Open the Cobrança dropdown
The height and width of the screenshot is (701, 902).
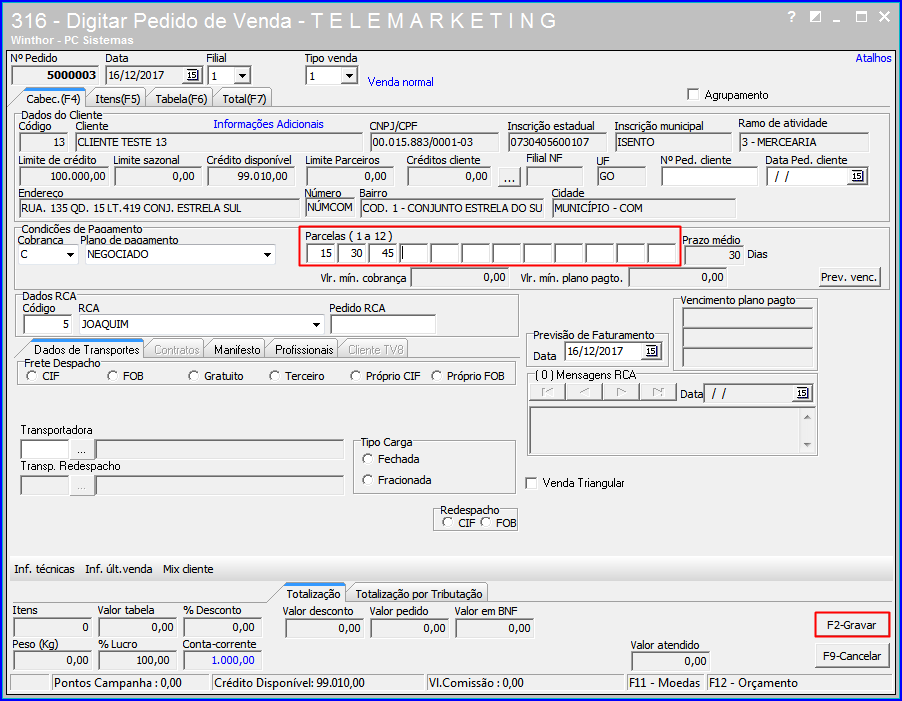coord(70,254)
